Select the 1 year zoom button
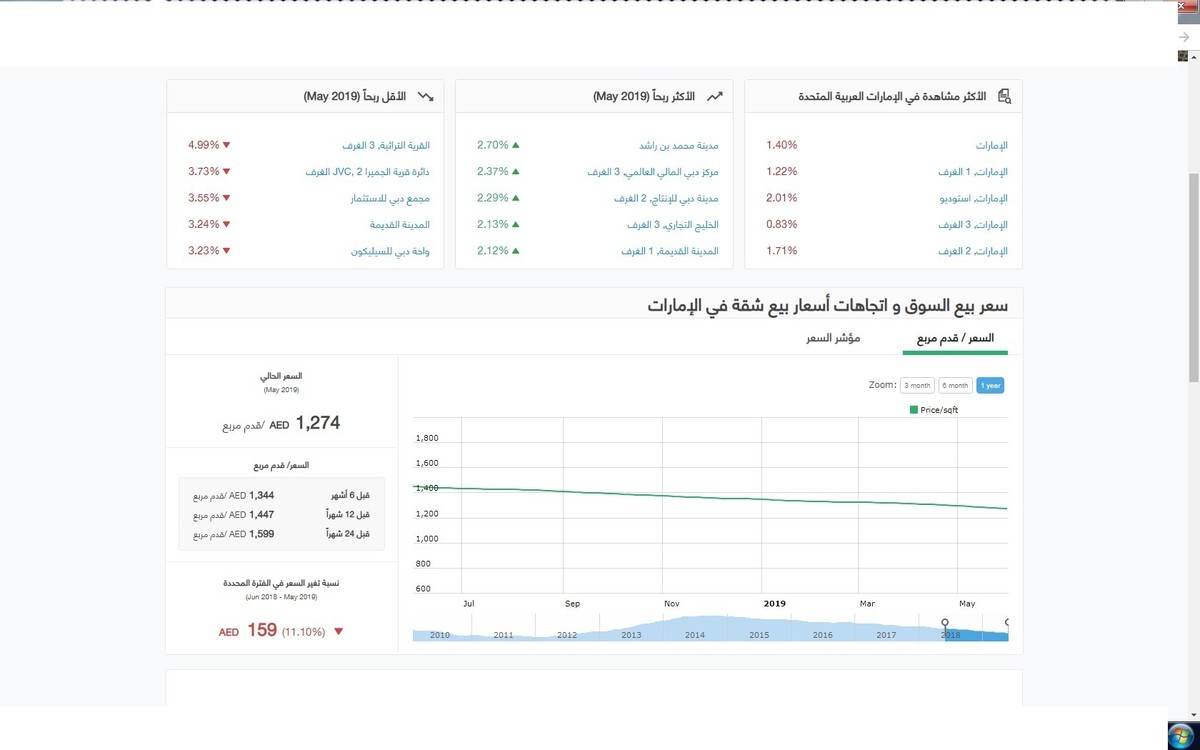Image resolution: width=1200 pixels, height=750 pixels. coord(990,385)
